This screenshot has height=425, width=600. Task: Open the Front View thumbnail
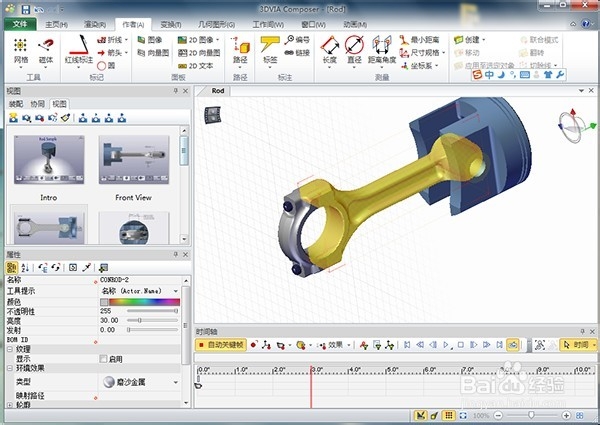tap(134, 160)
